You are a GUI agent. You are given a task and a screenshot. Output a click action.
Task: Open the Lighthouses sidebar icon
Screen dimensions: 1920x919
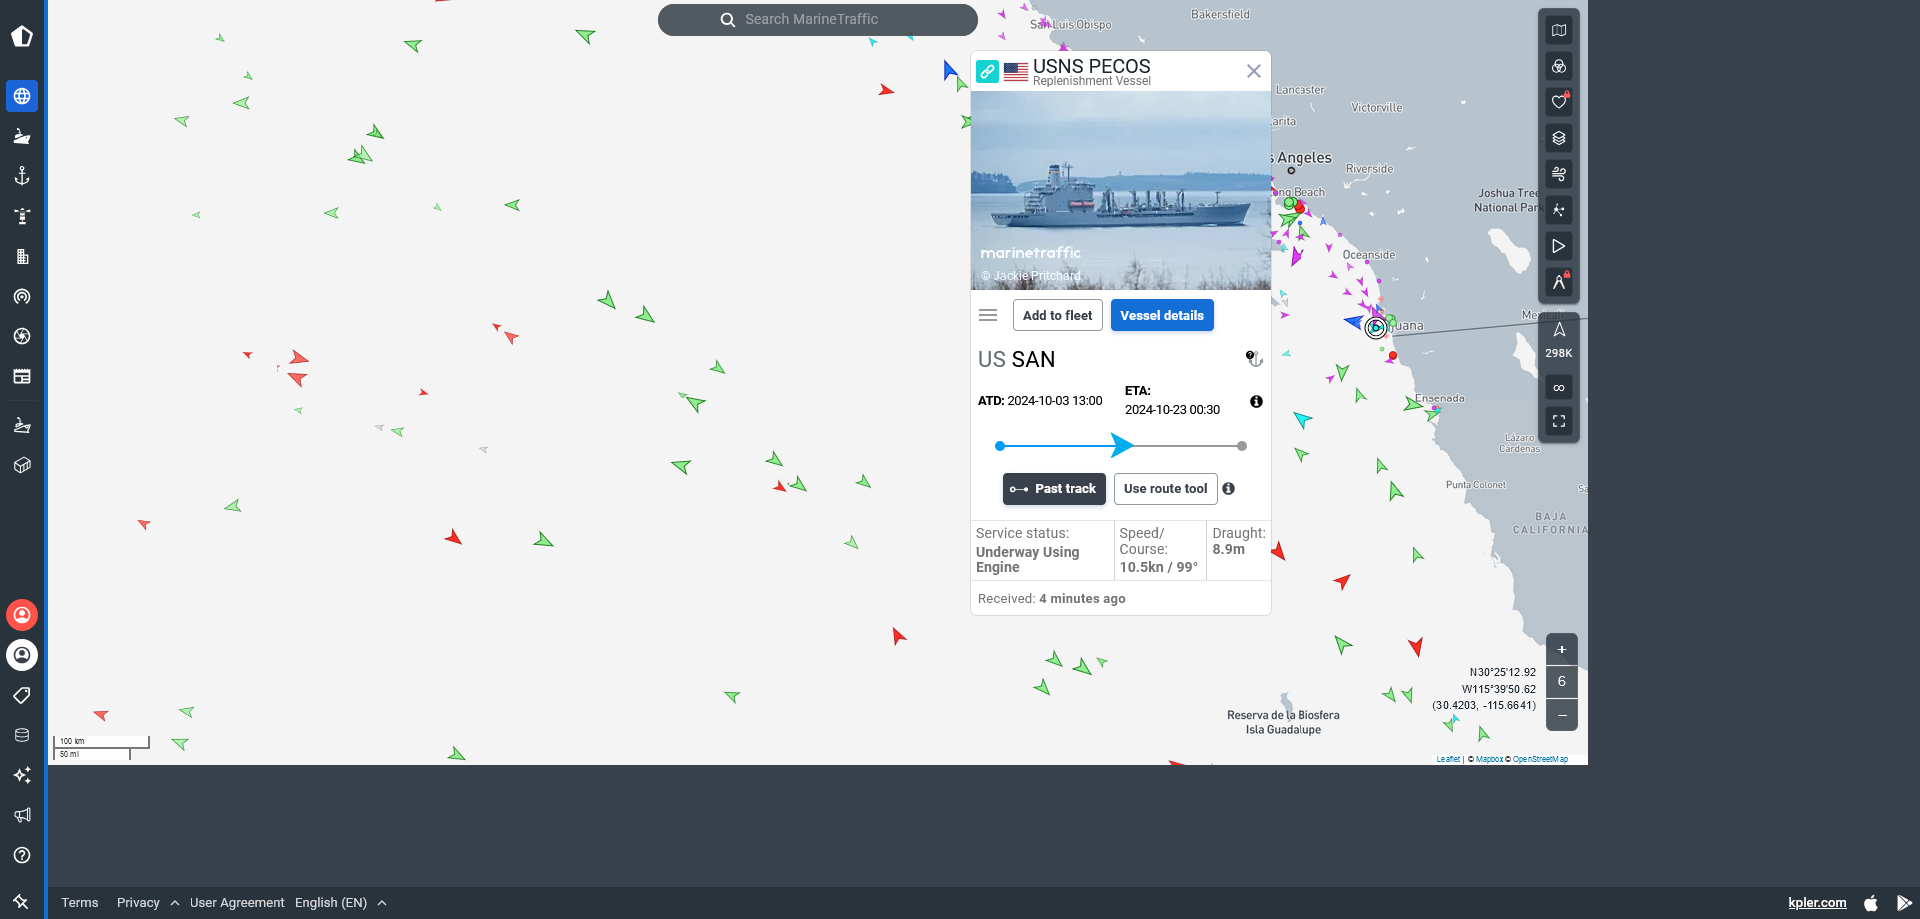22,216
